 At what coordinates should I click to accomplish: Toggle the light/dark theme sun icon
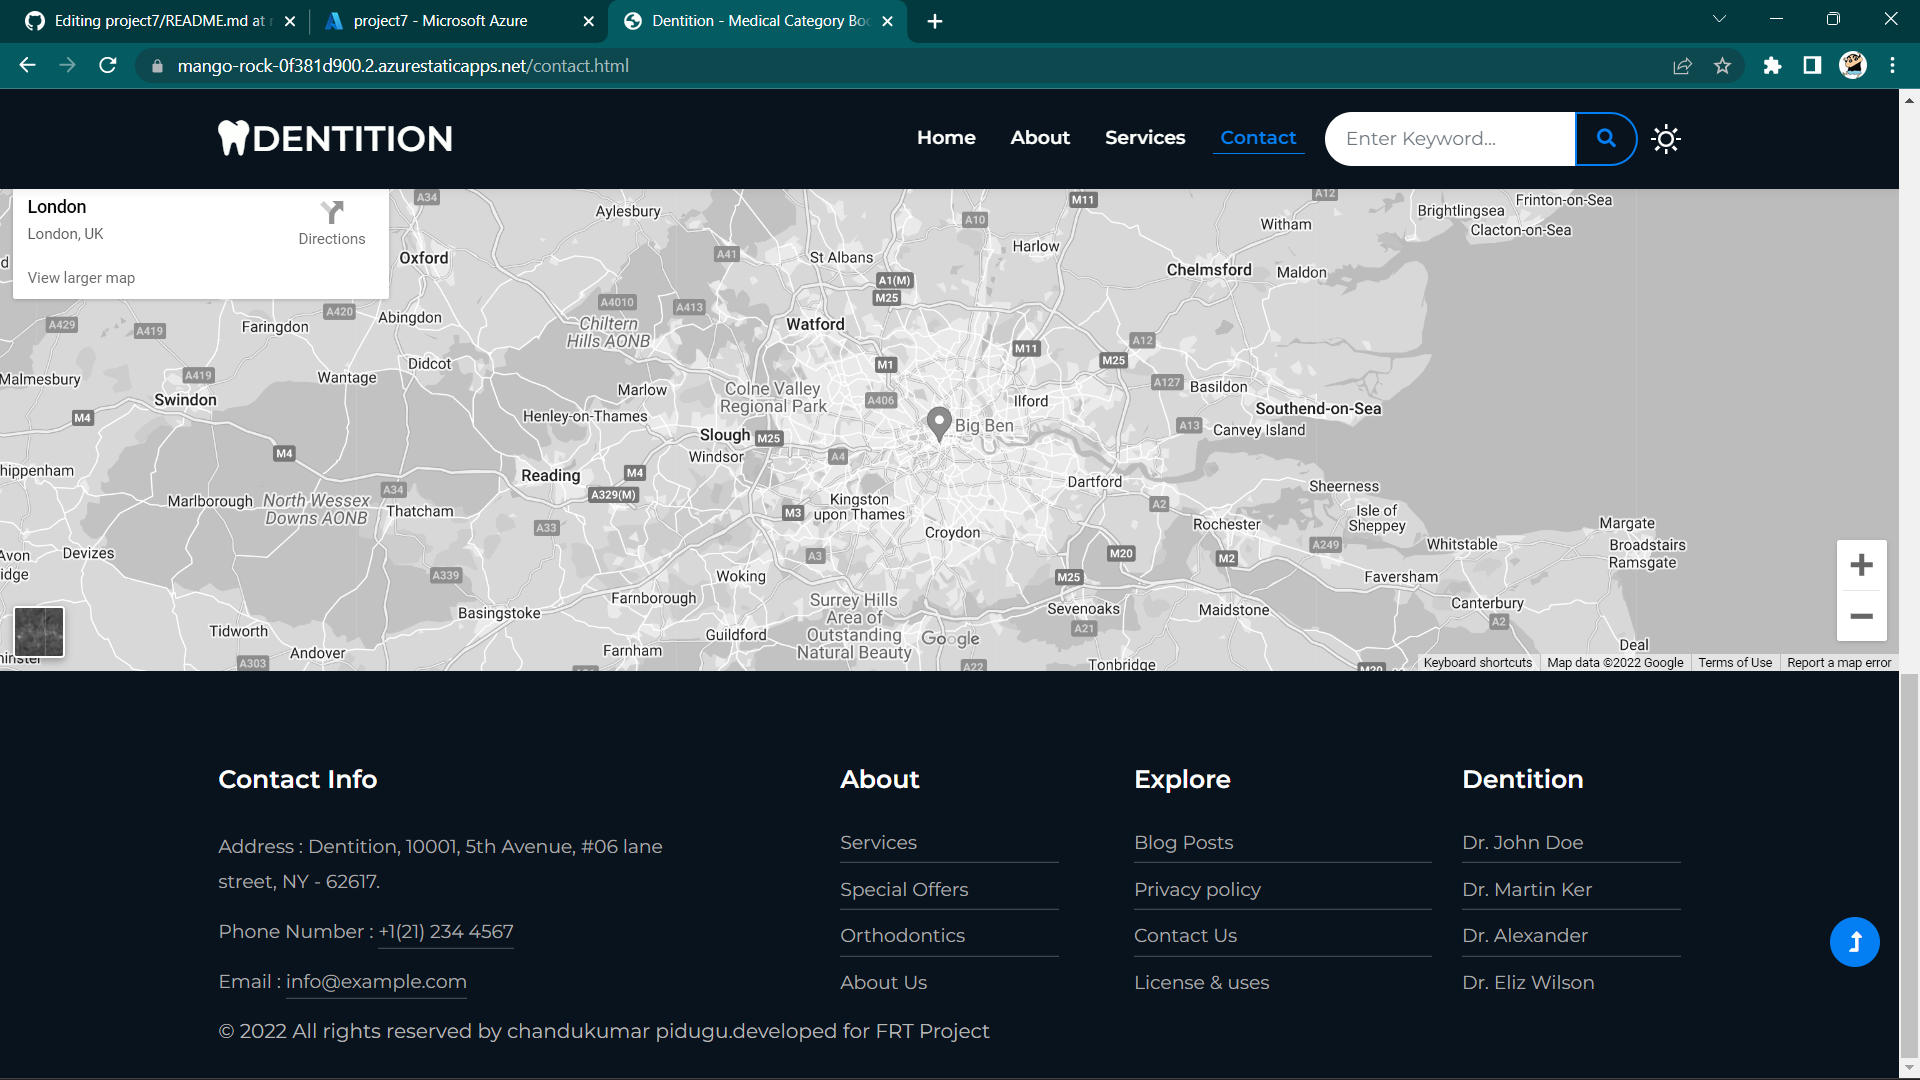pos(1666,139)
